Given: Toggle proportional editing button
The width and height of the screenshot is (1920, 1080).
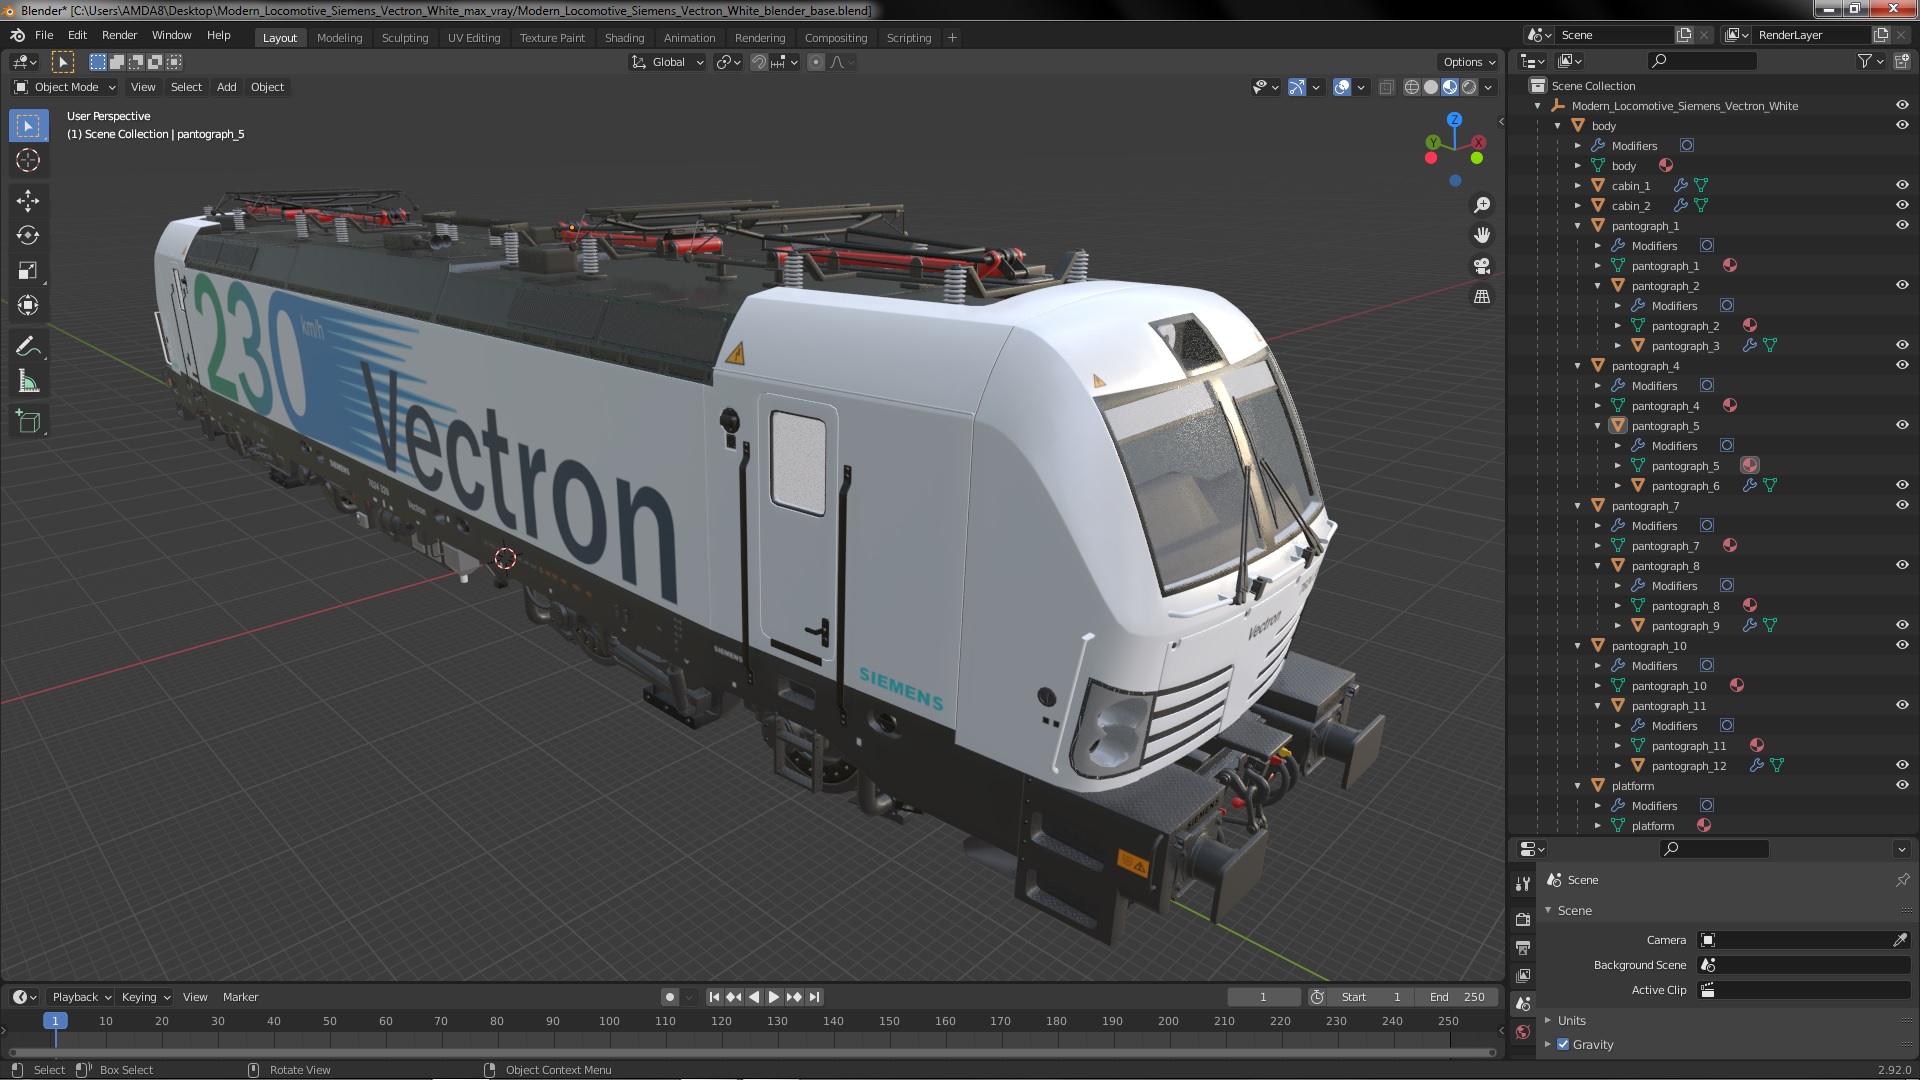Looking at the screenshot, I should click(816, 62).
